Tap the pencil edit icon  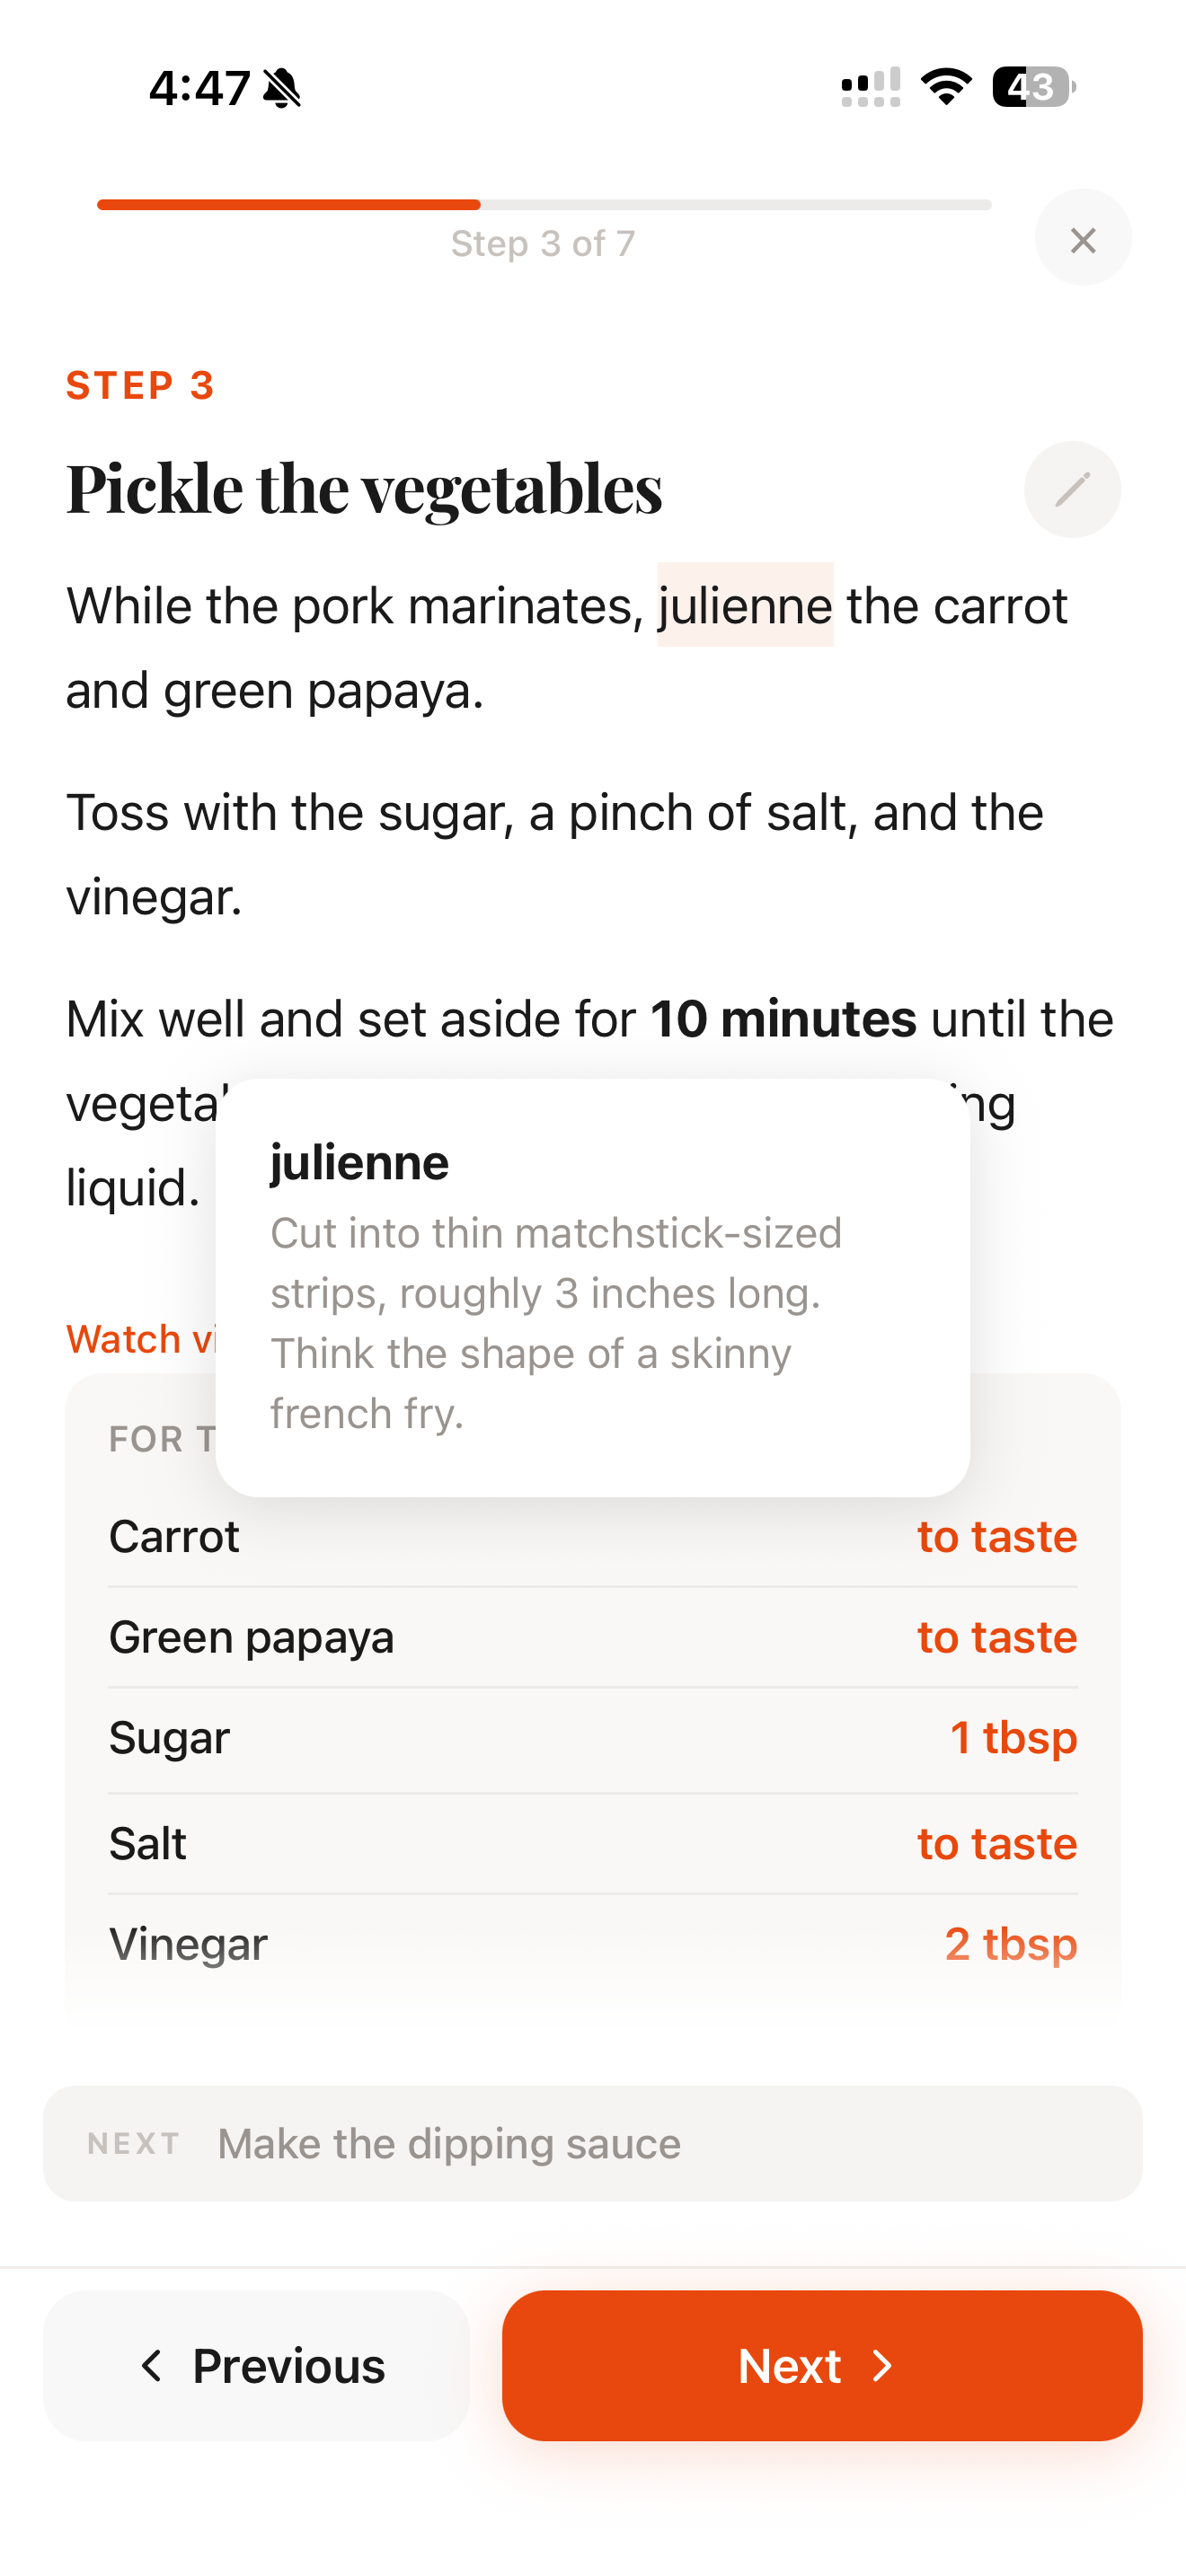[x=1072, y=489]
